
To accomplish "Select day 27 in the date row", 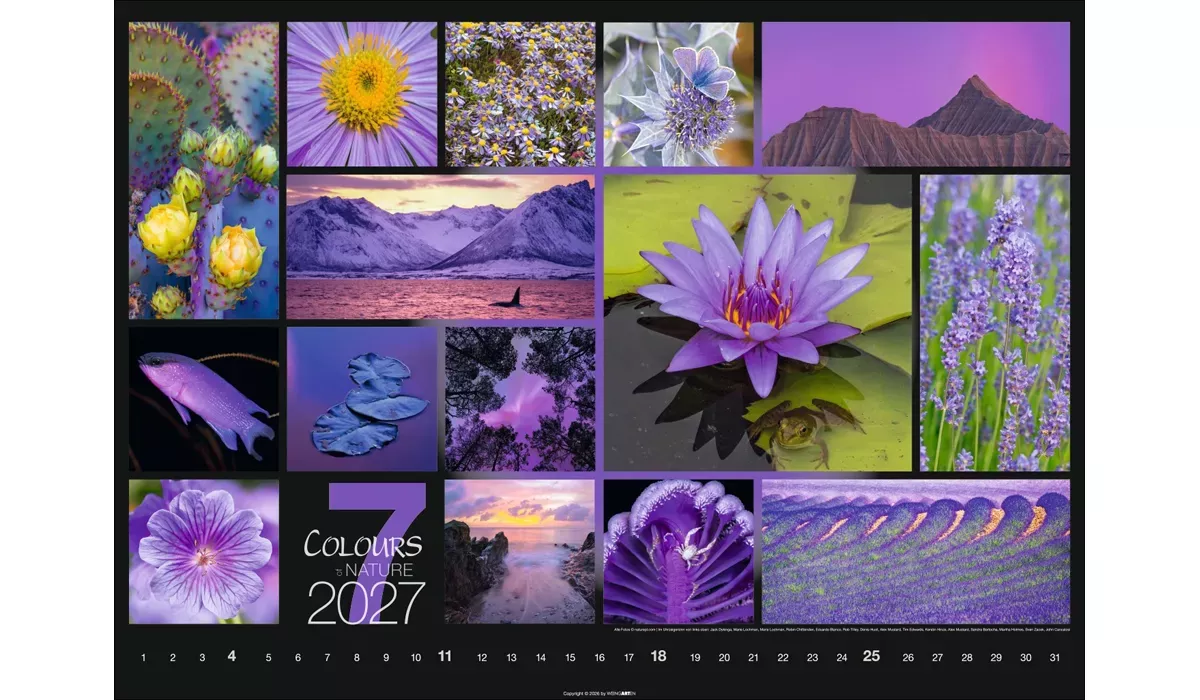I will (x=937, y=658).
